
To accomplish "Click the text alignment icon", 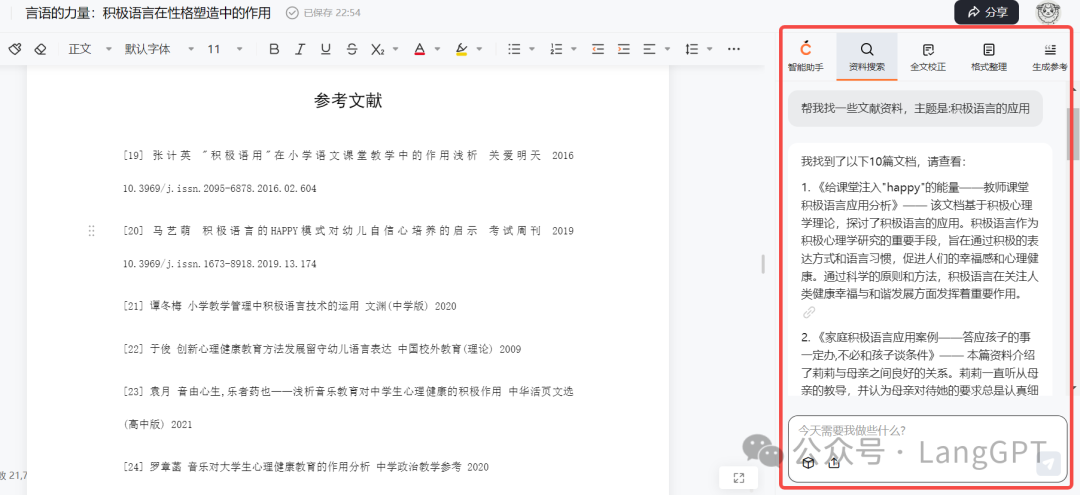I will (649, 49).
